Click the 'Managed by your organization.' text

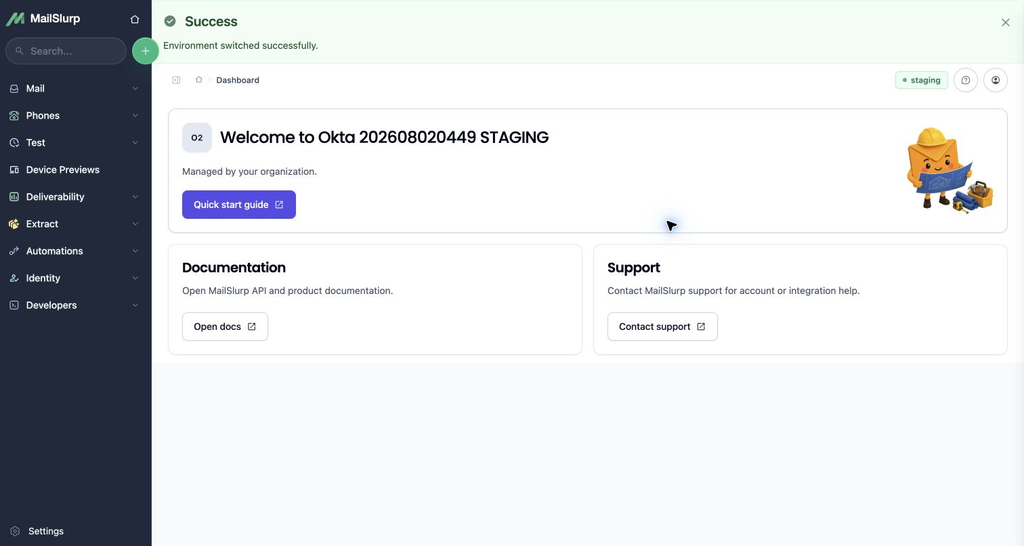click(249, 172)
